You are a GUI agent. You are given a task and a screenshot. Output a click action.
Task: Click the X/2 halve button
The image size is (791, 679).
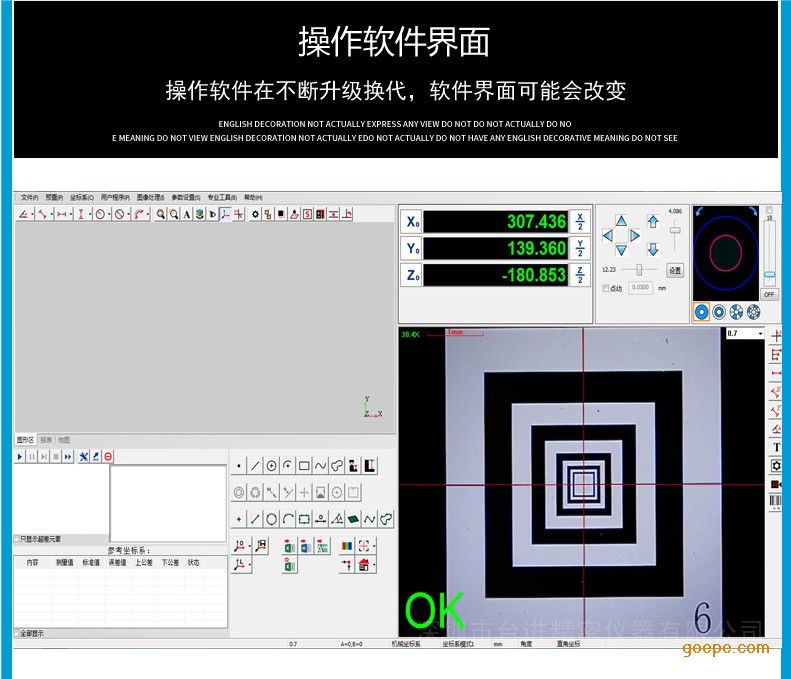[x=580, y=221]
